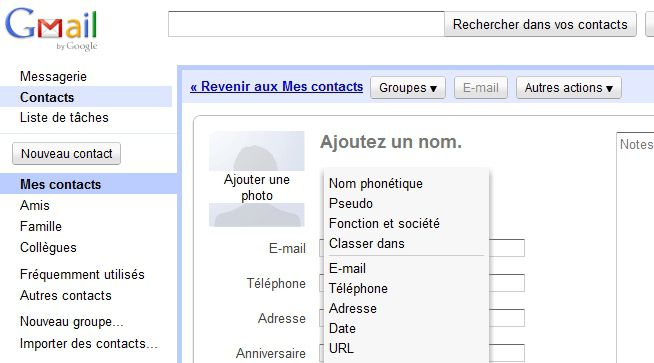654x363 pixels.
Task: Click Importer des contacts link
Action: tap(89, 343)
